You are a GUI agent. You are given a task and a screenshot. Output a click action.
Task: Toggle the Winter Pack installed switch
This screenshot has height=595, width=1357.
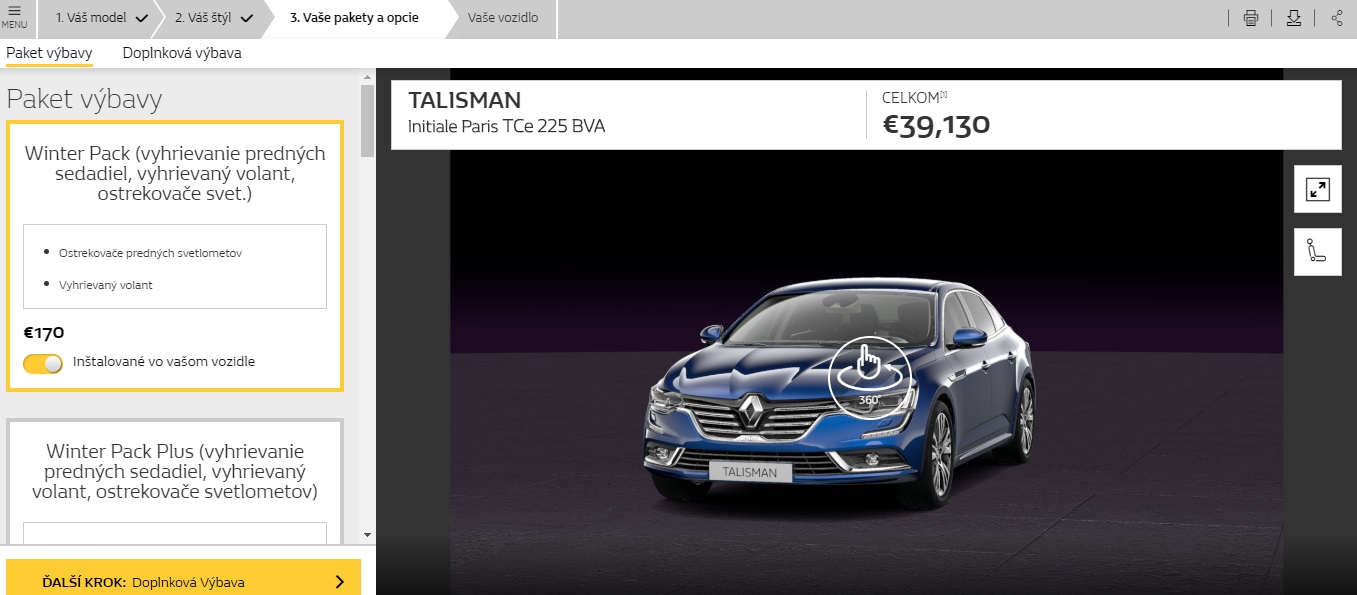pos(43,363)
